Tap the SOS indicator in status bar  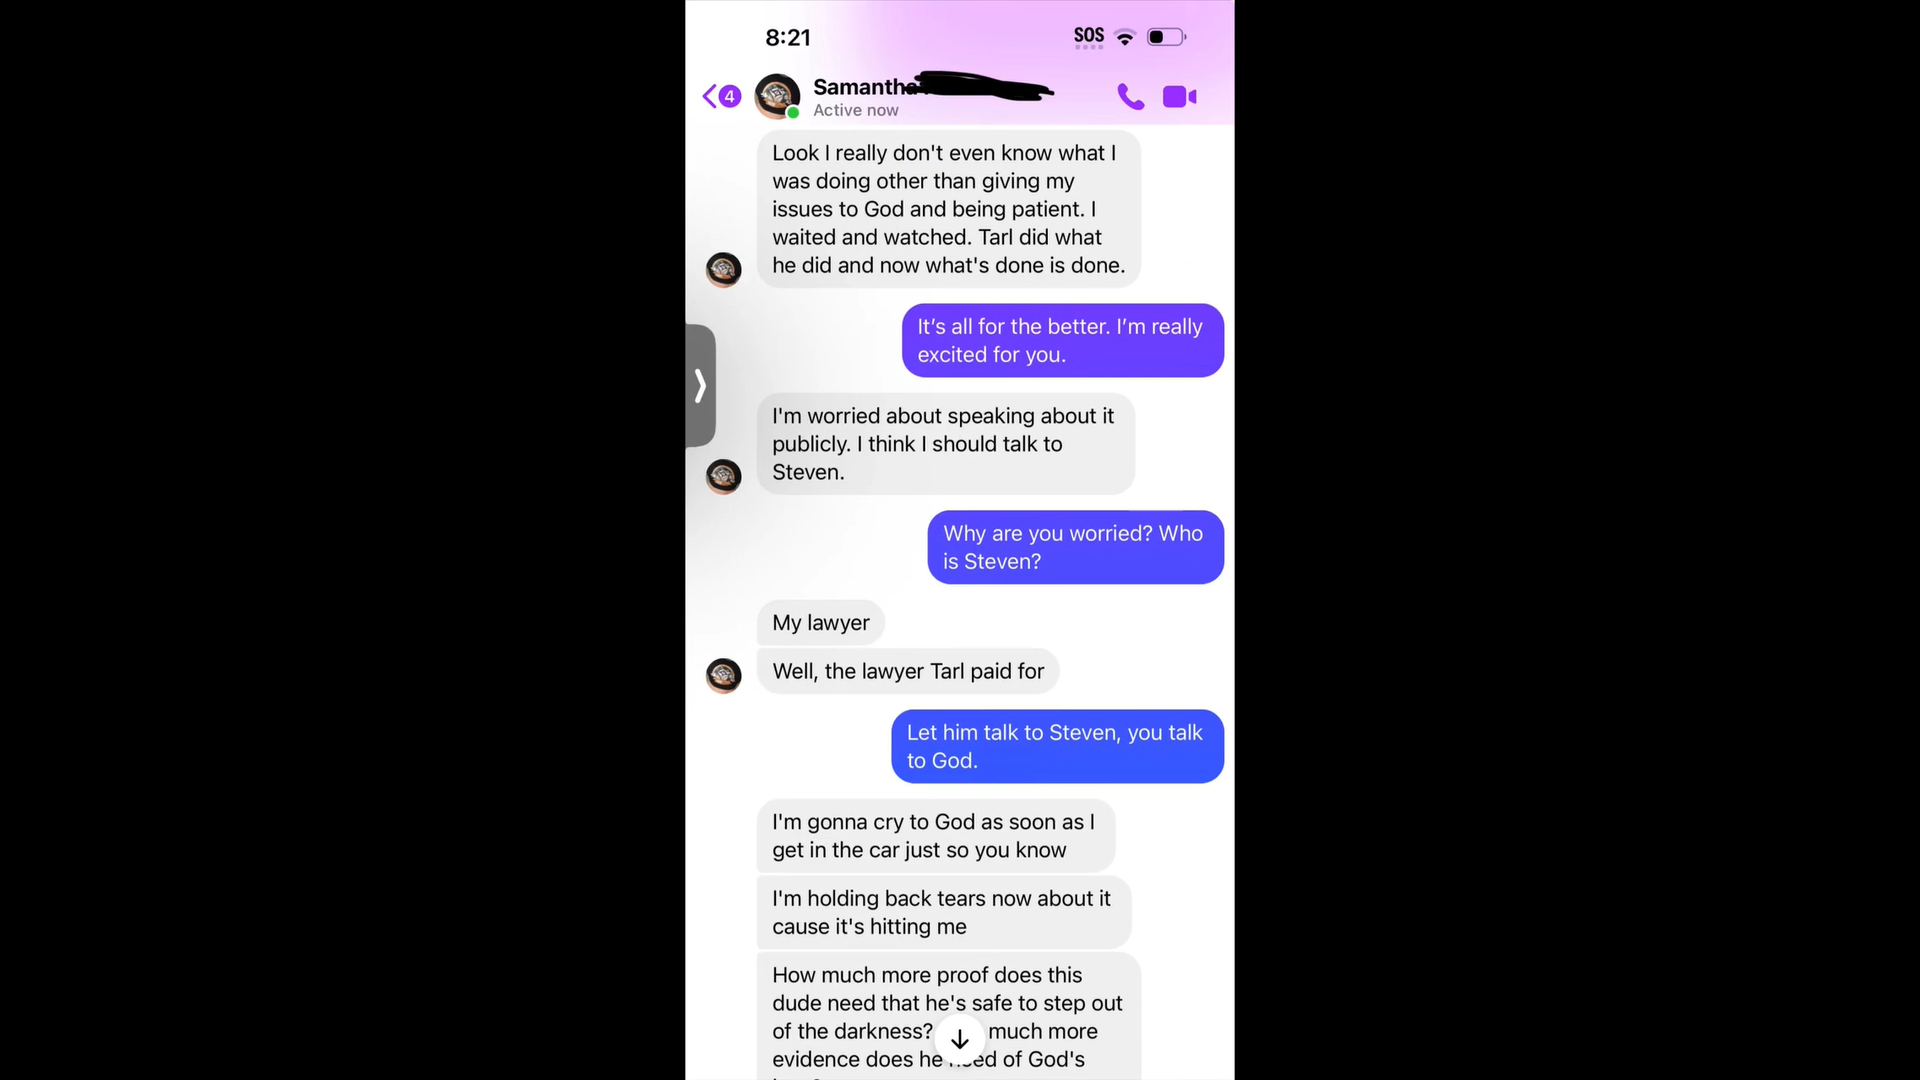[x=1089, y=37]
